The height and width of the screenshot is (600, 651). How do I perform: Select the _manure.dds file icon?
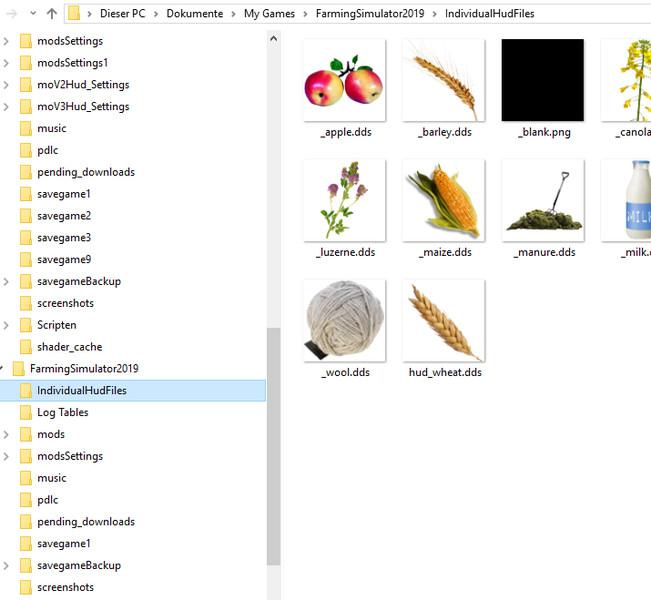542,201
